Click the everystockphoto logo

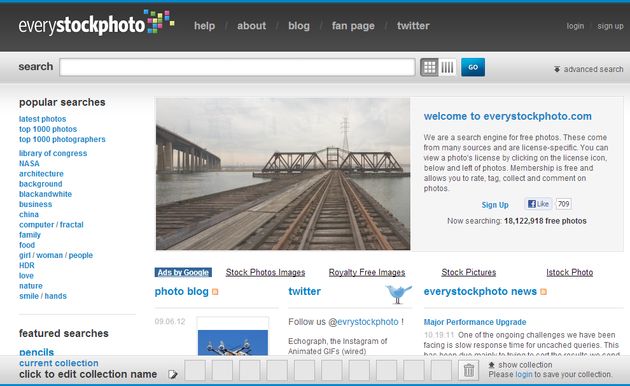click(96, 22)
